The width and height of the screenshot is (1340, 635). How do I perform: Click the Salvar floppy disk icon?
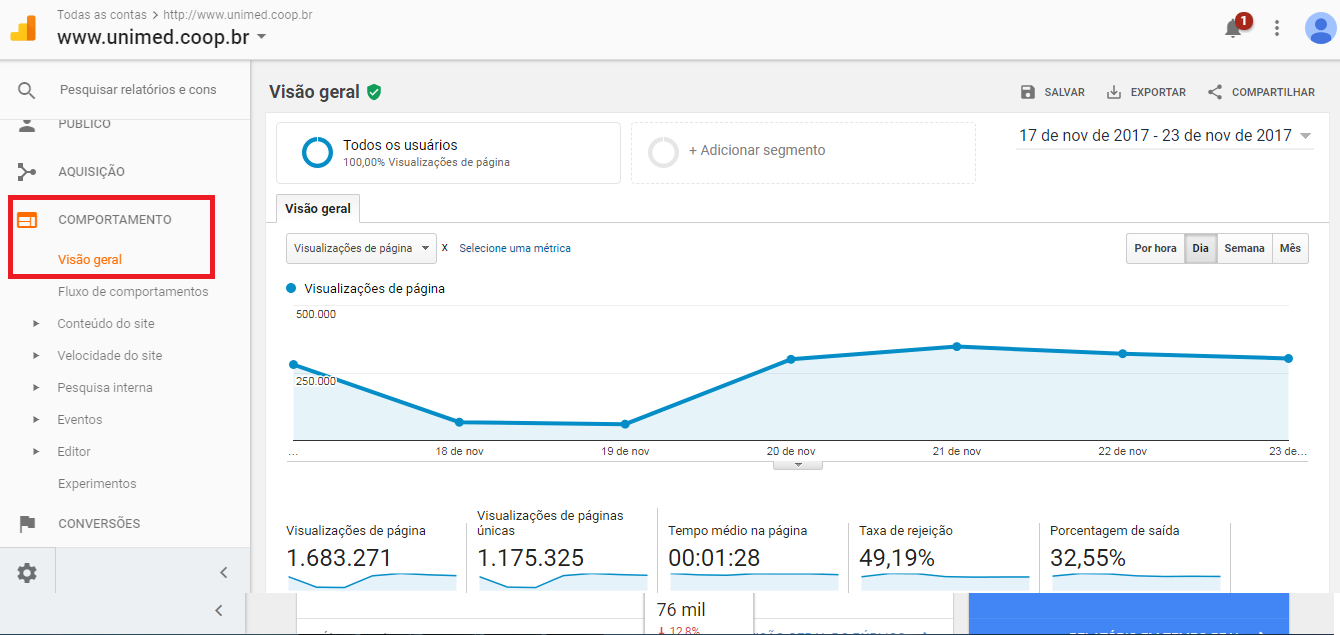point(1028,92)
